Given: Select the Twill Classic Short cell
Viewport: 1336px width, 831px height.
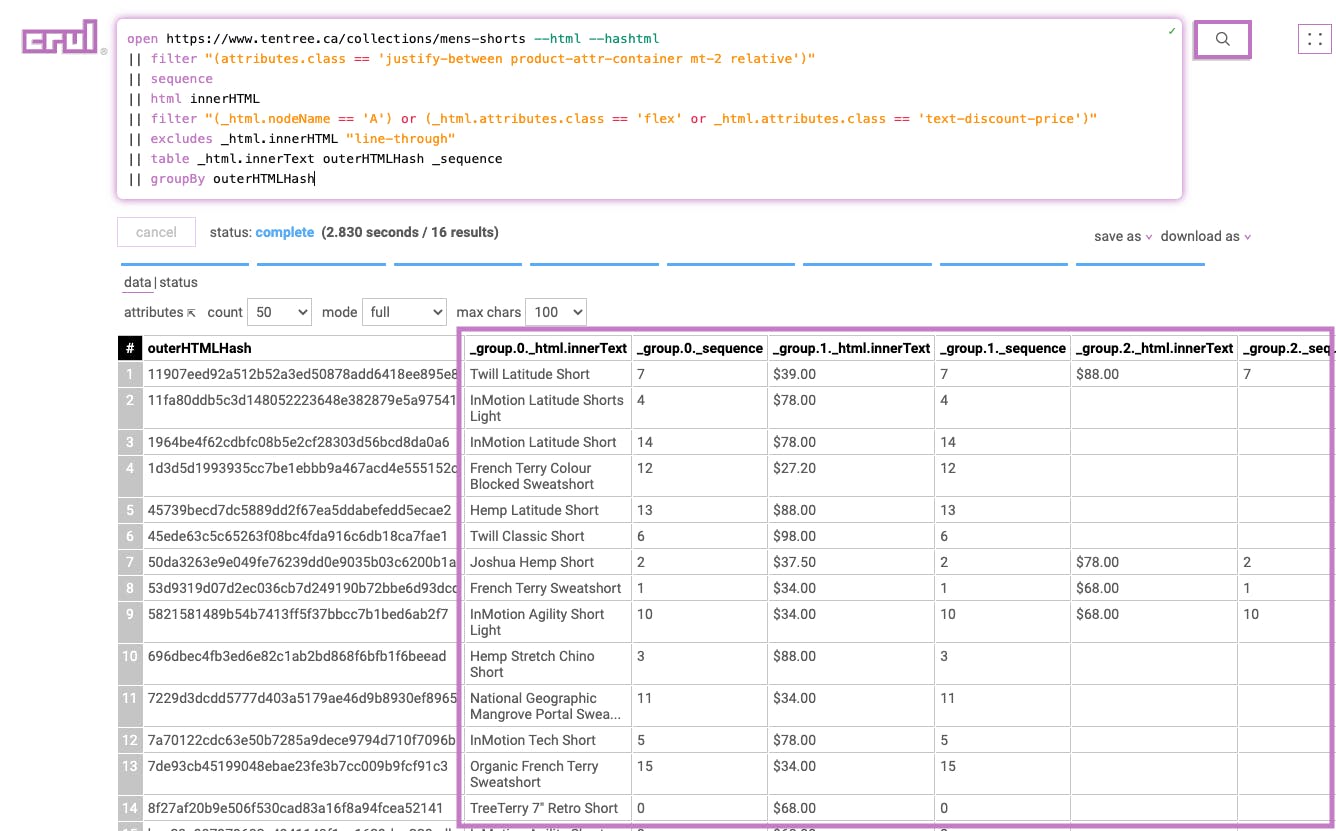Looking at the screenshot, I should point(548,536).
